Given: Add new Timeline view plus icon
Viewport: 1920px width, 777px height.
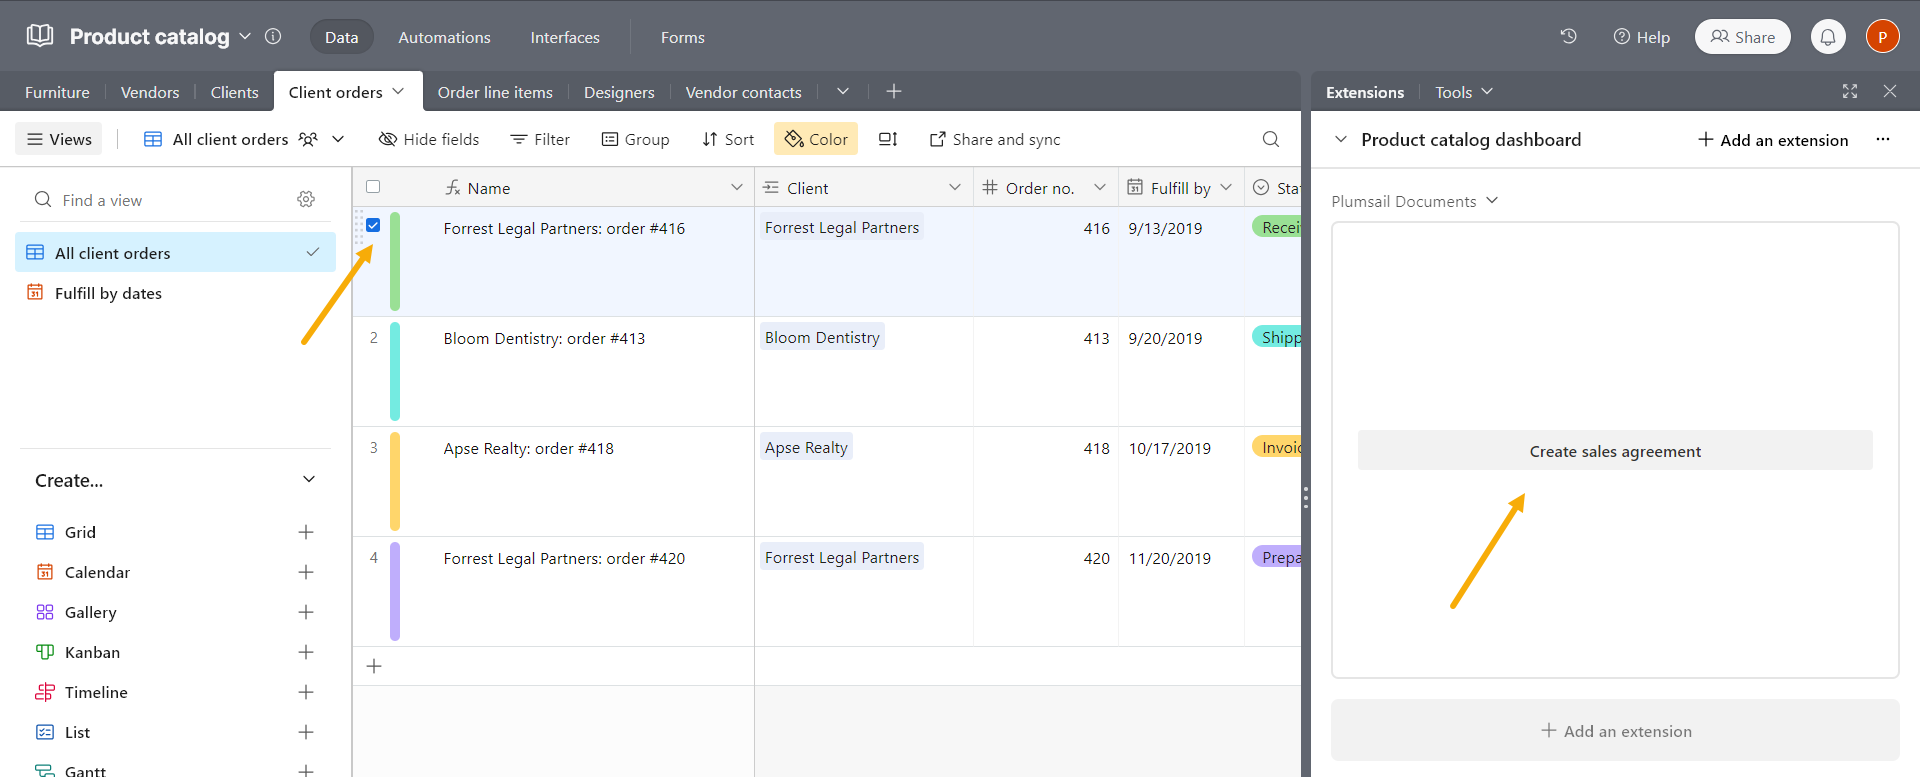Looking at the screenshot, I should click(306, 692).
